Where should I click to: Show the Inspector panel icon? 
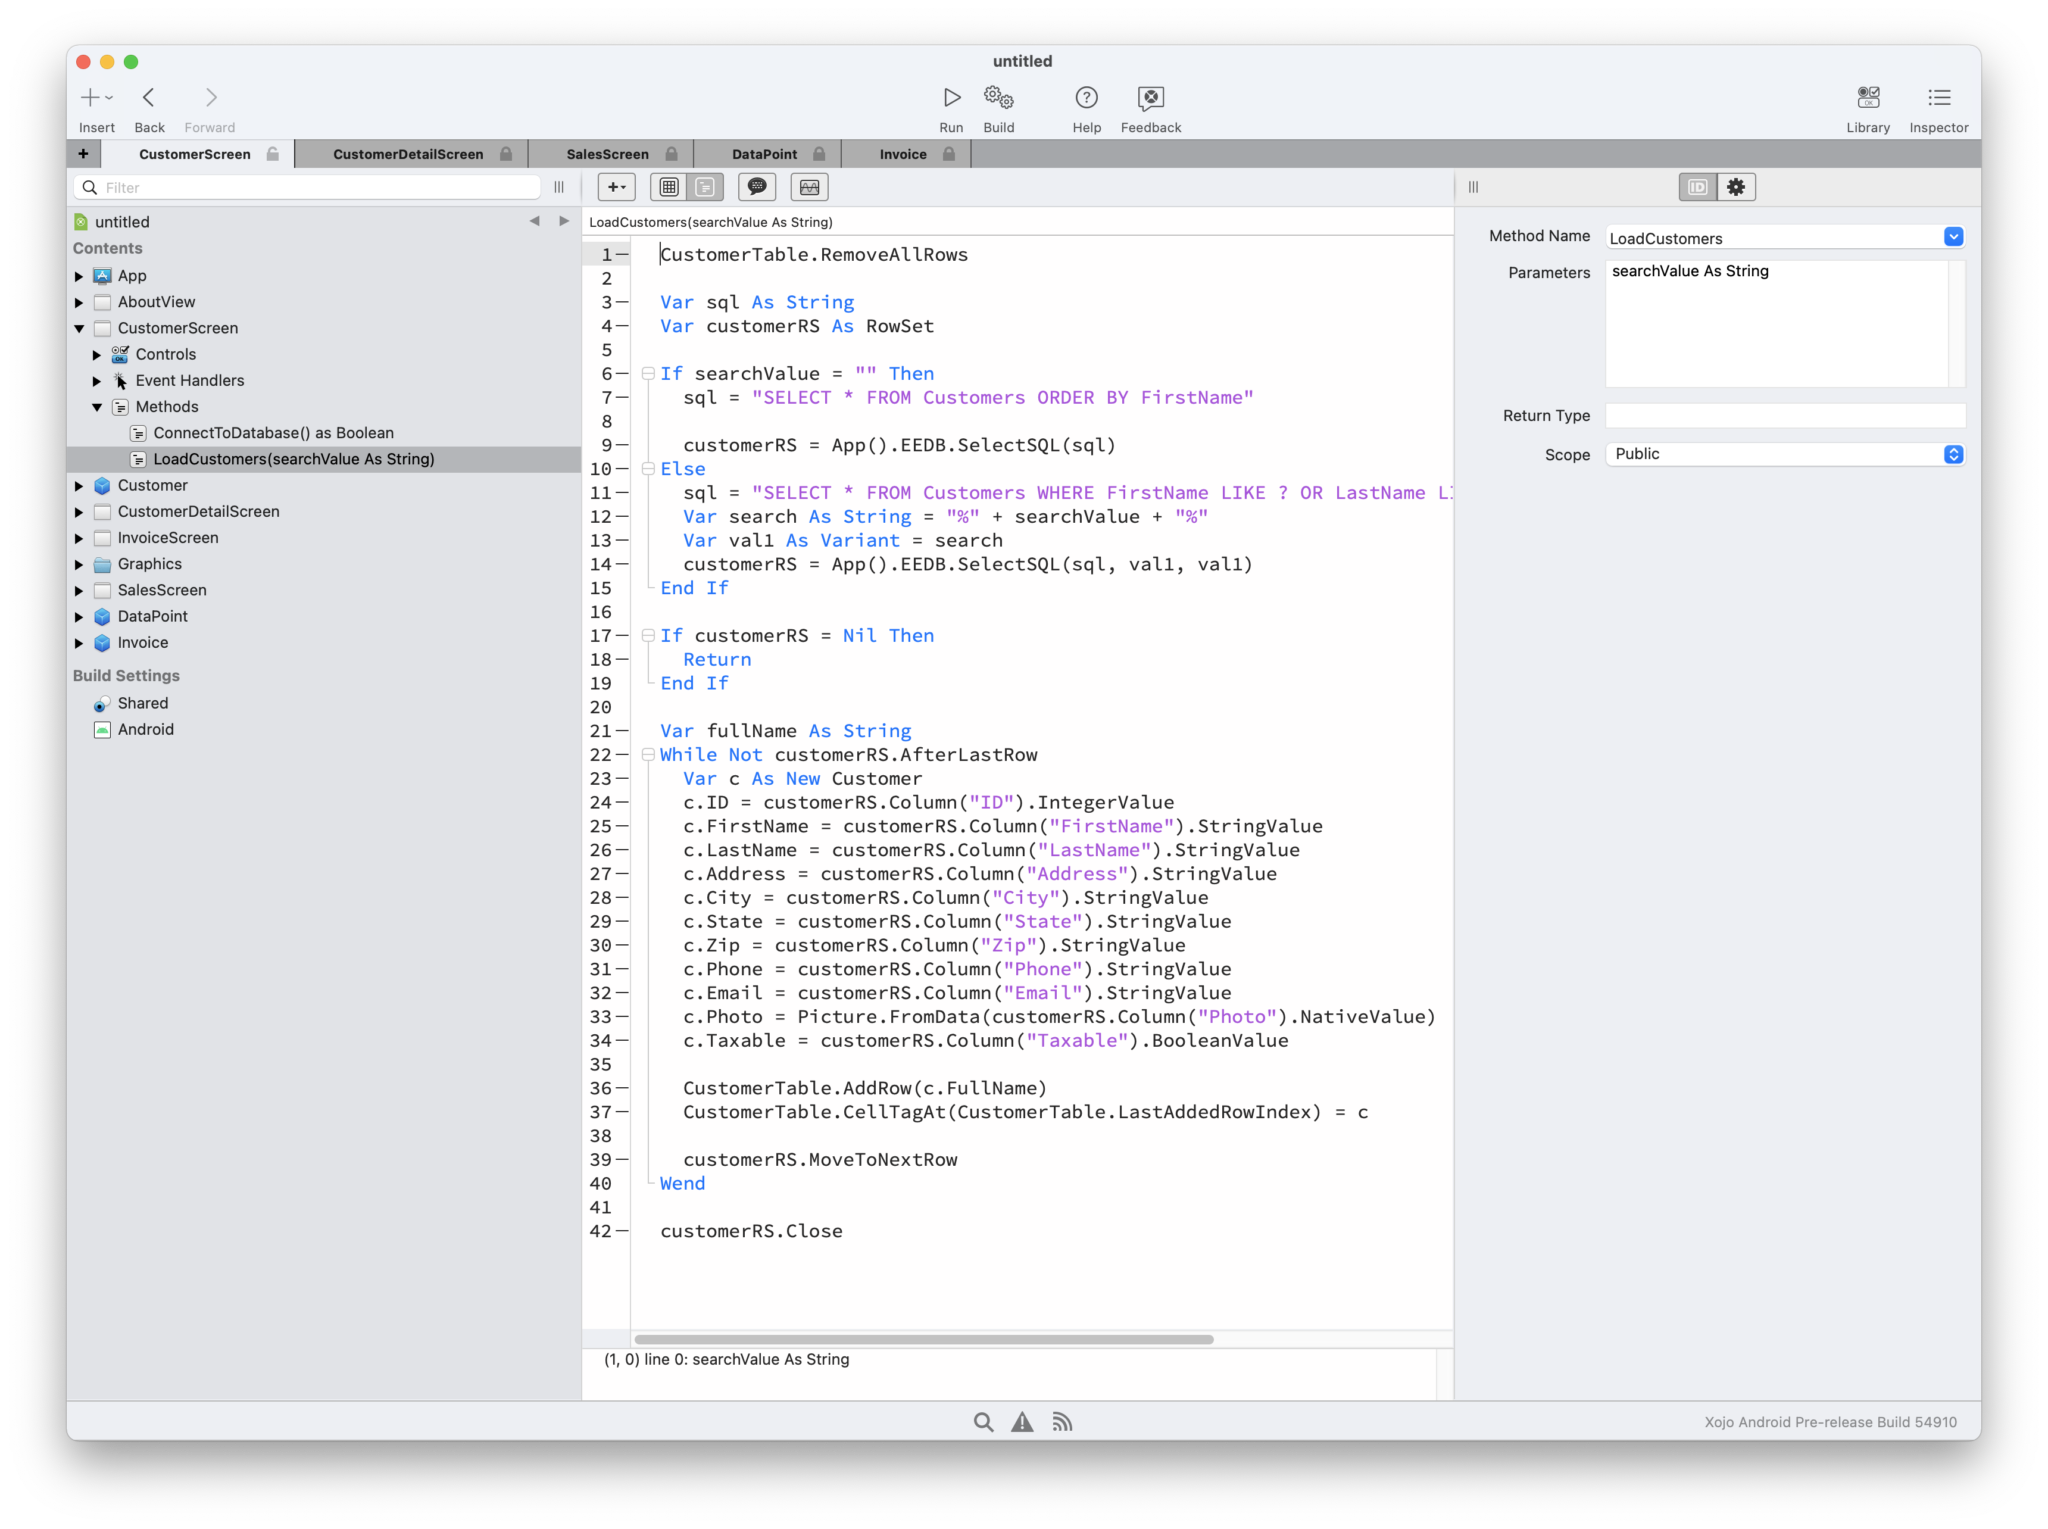point(1939,98)
